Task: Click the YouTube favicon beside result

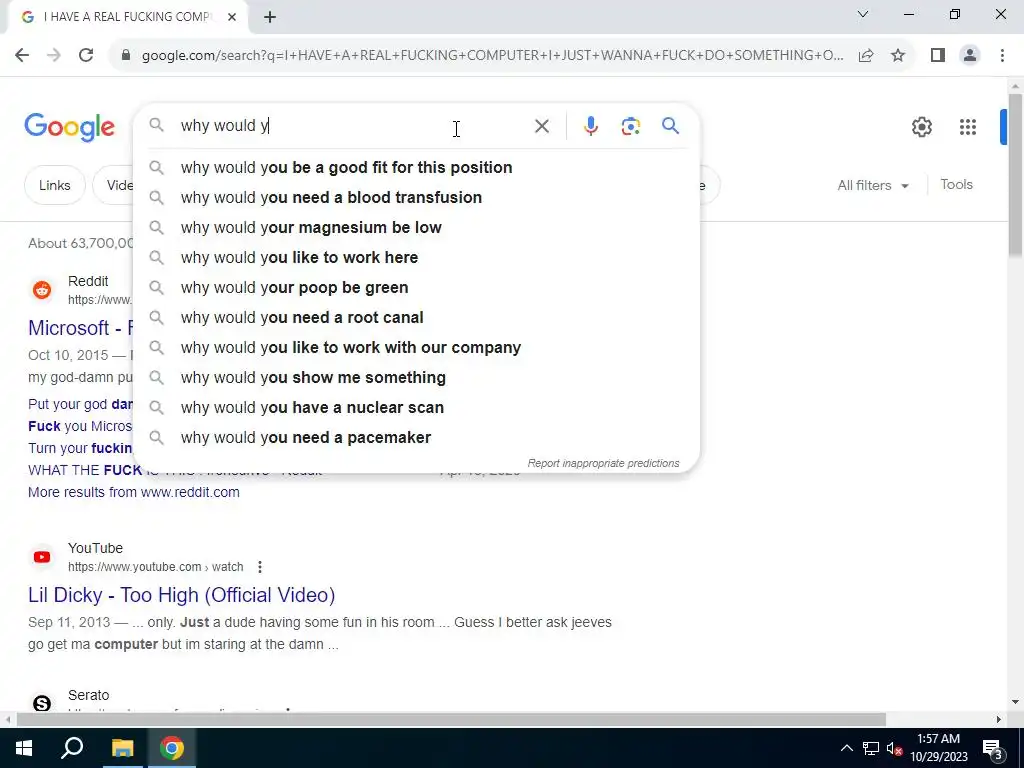Action: tap(42, 557)
